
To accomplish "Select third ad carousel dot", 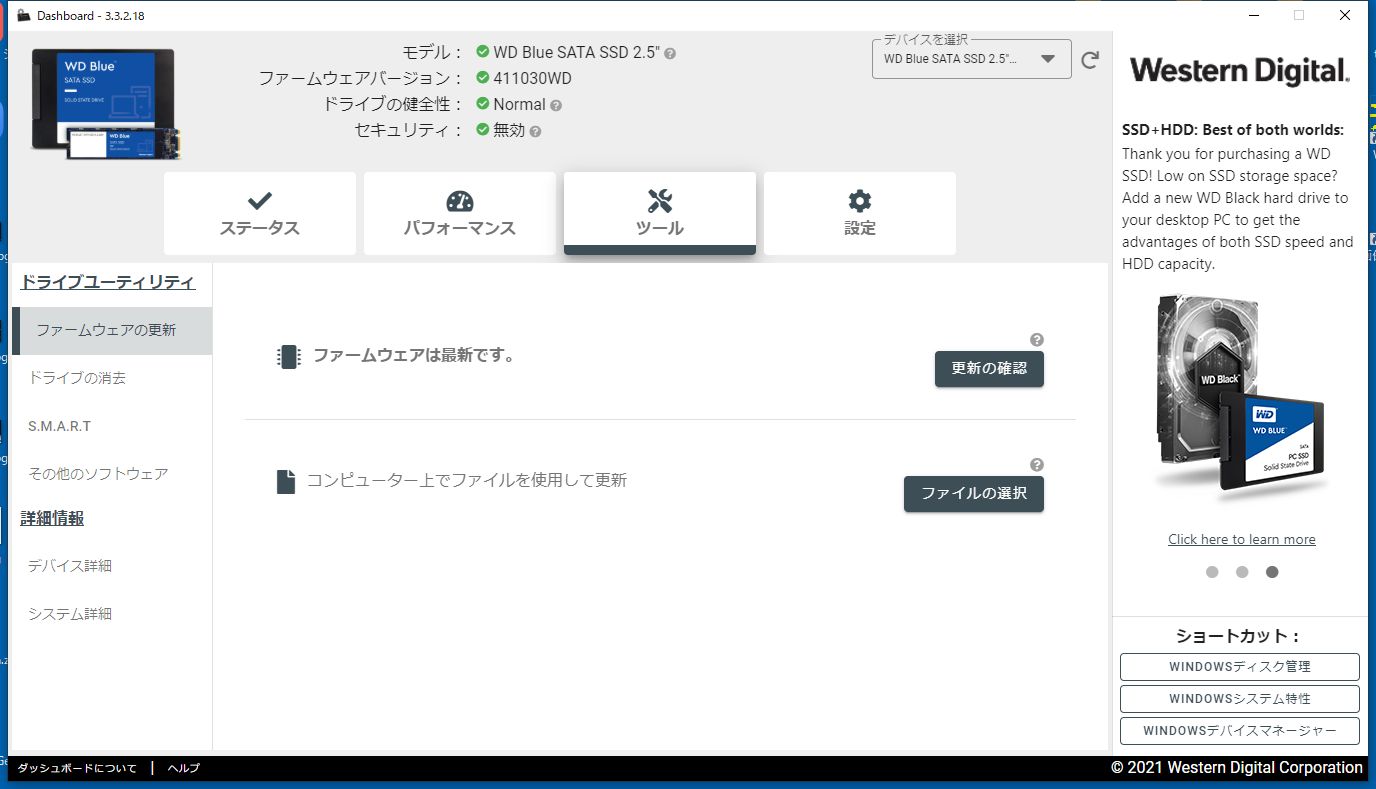I will click(1272, 572).
